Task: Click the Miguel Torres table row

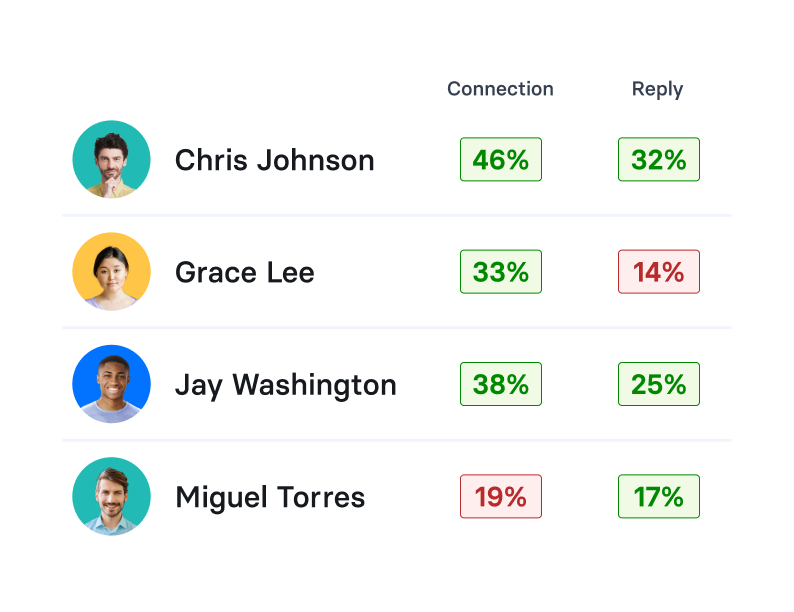Action: click(397, 497)
